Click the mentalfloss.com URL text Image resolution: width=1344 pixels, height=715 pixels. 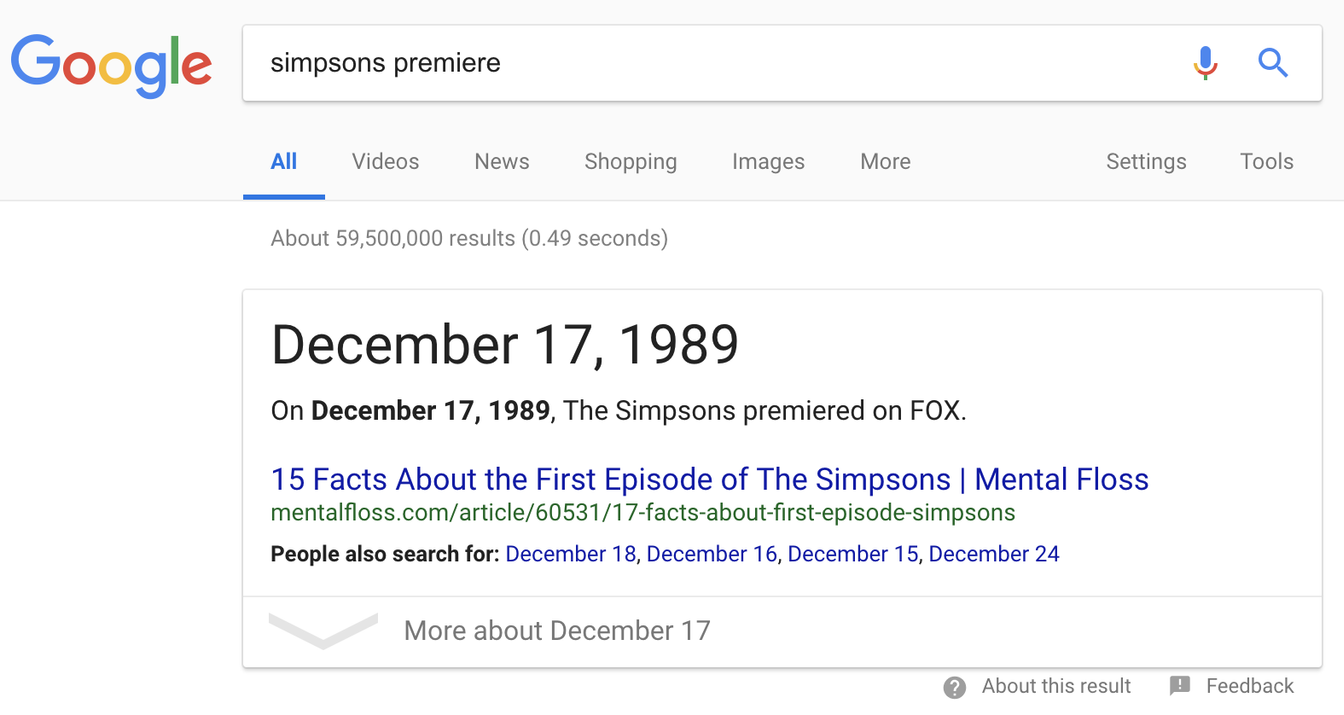[x=642, y=511]
